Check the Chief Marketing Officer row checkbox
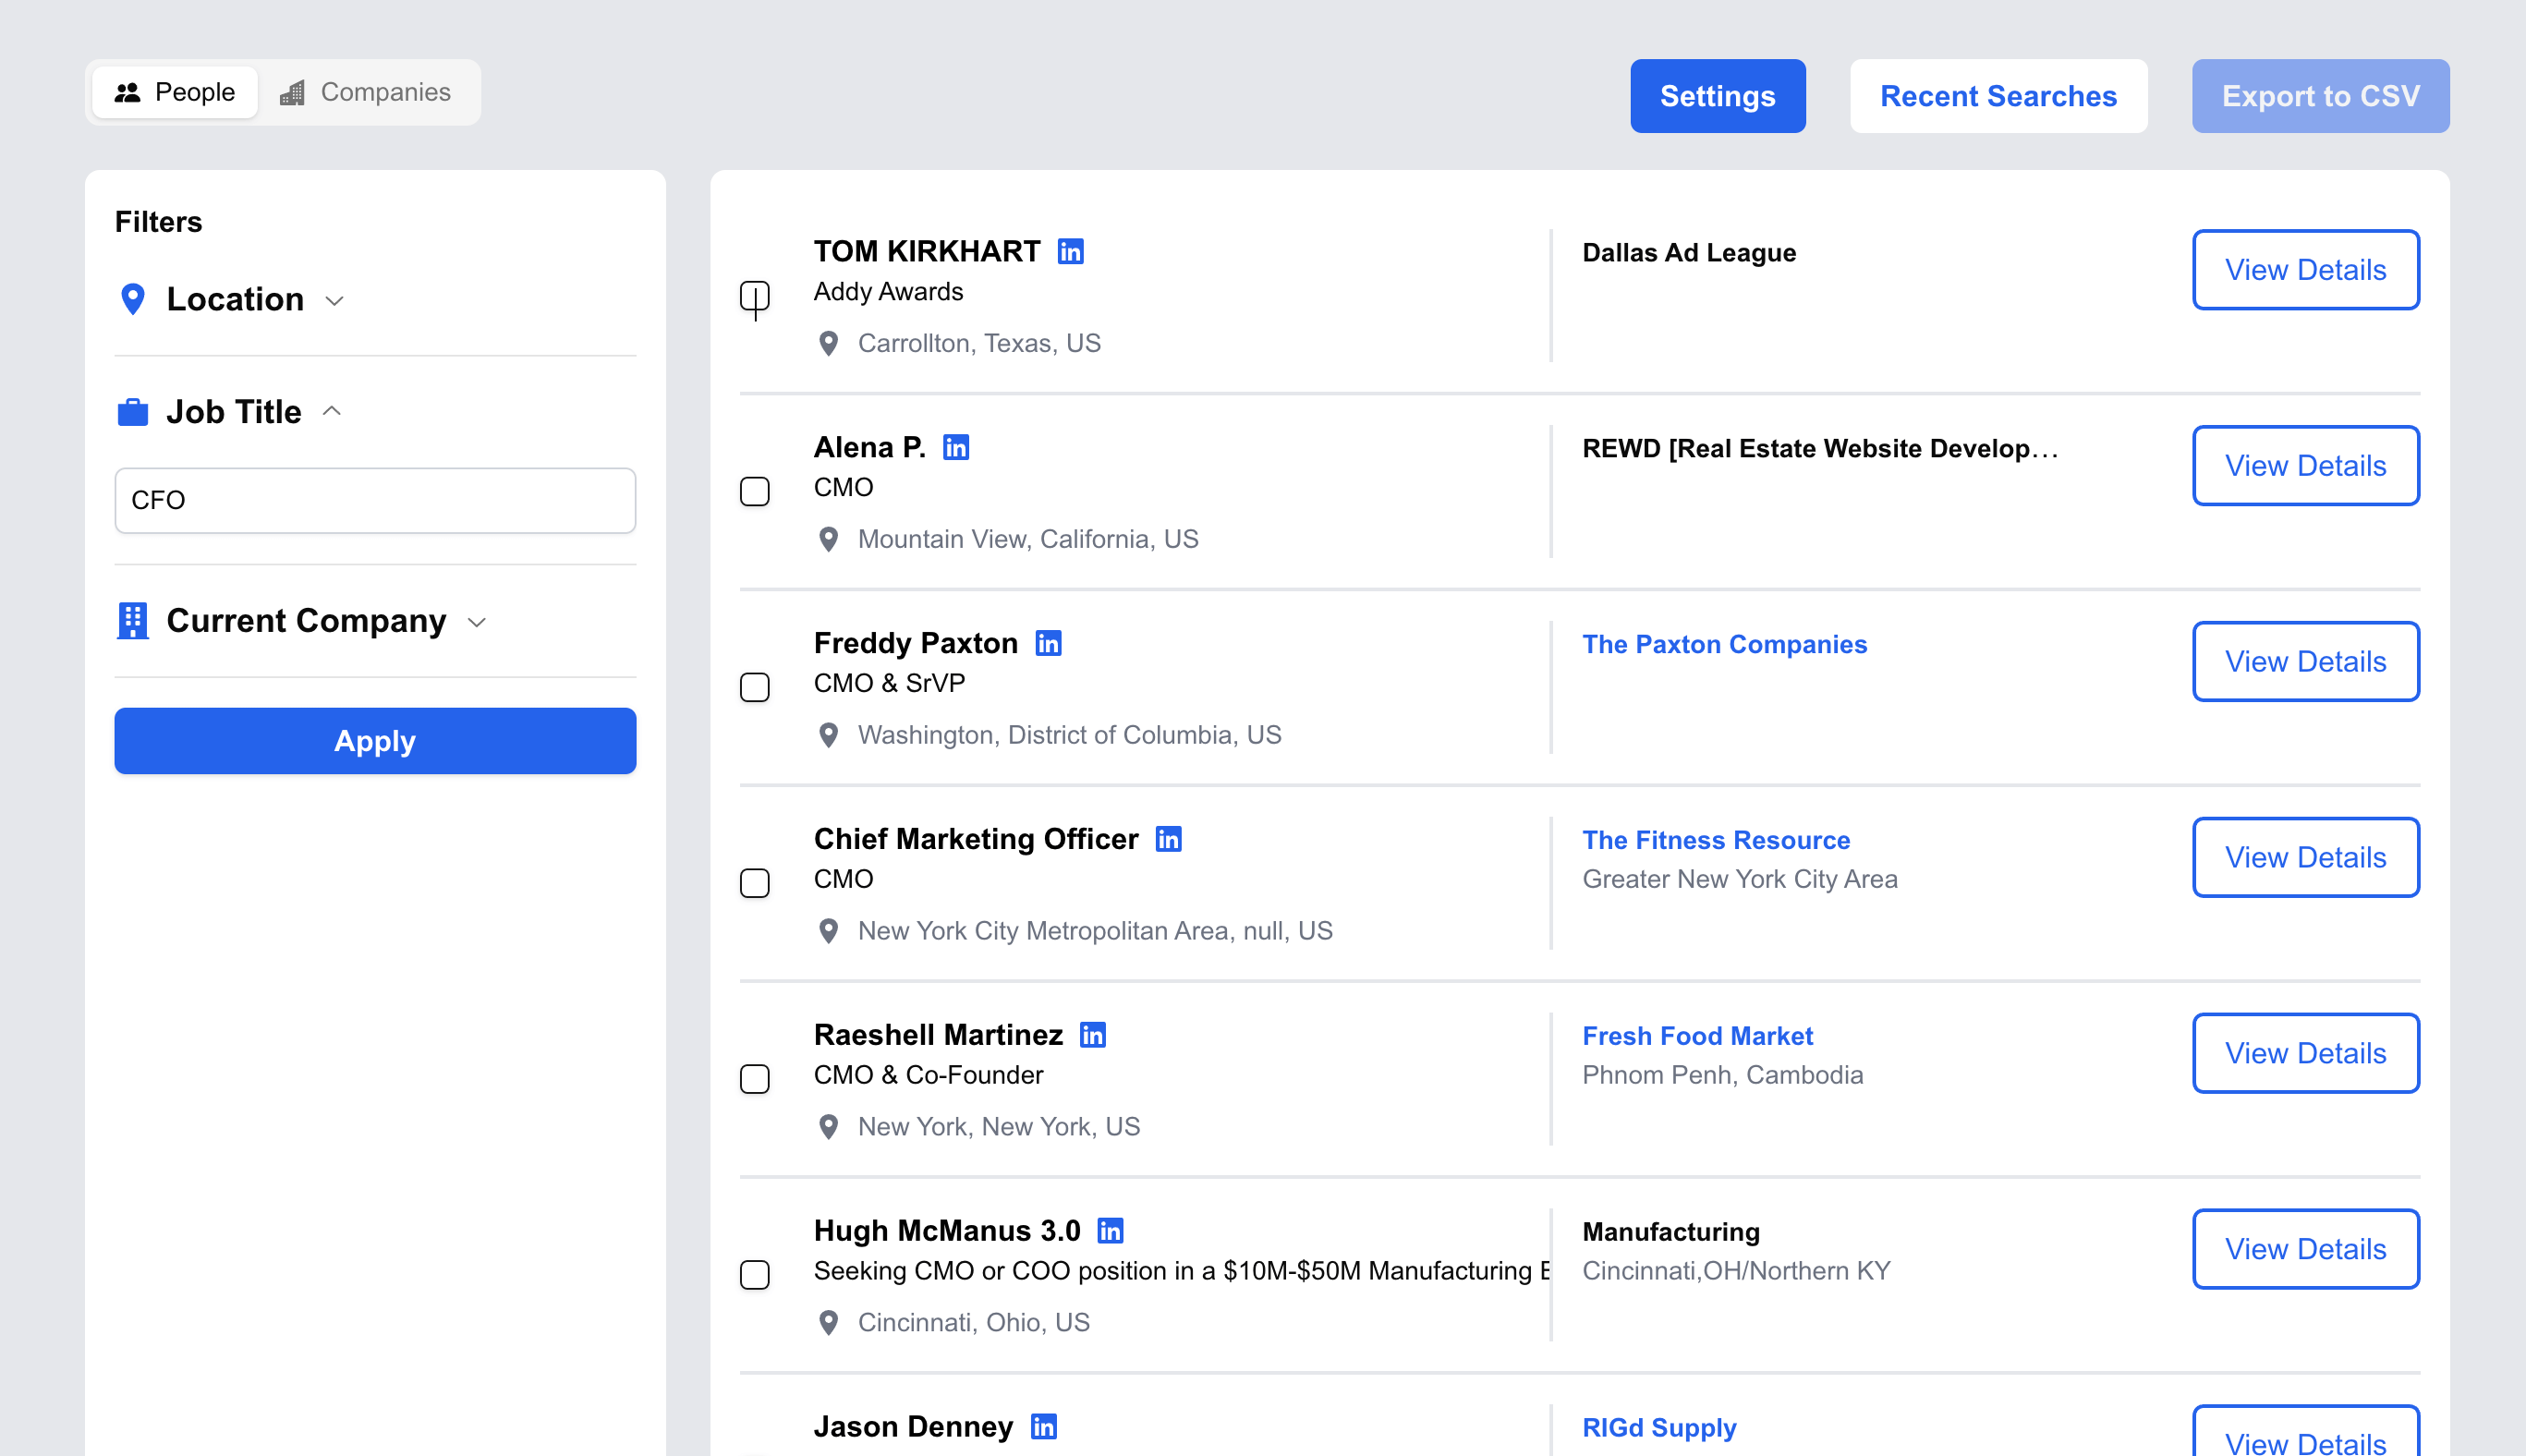Viewport: 2526px width, 1456px height. (x=755, y=884)
